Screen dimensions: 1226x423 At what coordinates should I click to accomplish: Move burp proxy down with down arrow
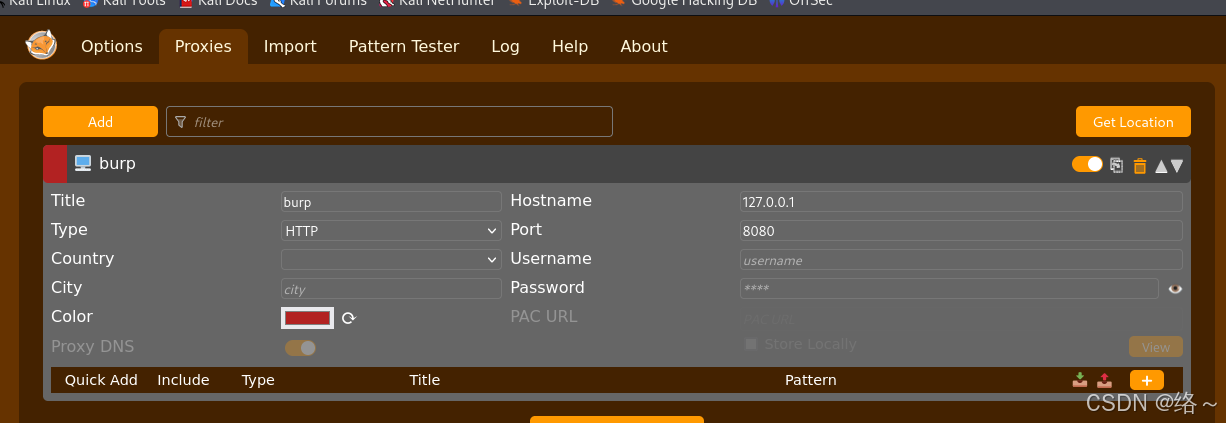pyautogui.click(x=1177, y=166)
